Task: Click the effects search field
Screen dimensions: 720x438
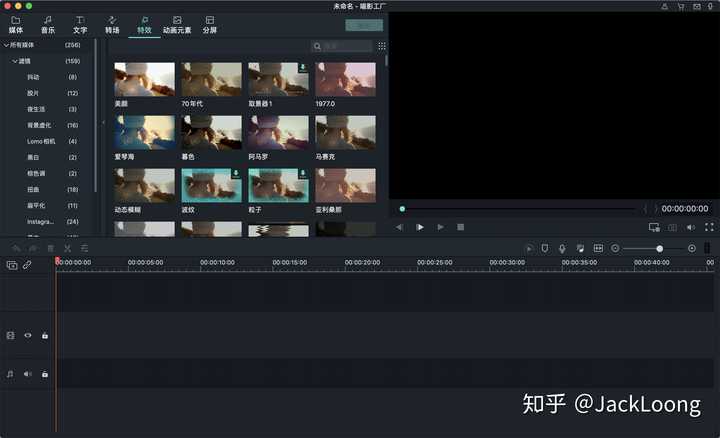Action: click(342, 46)
